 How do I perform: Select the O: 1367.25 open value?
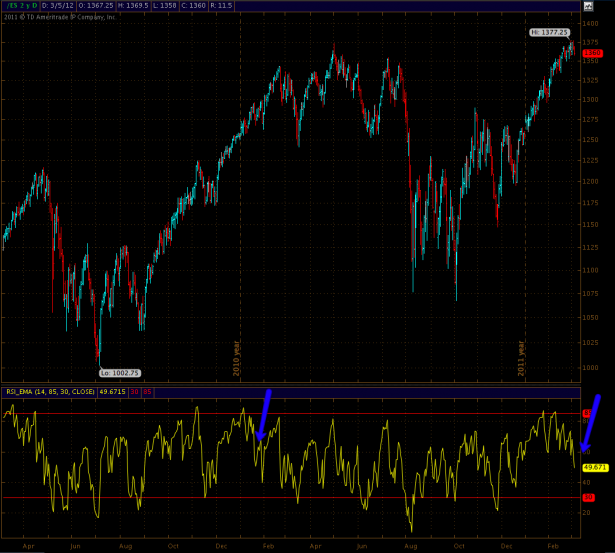[x=96, y=5]
